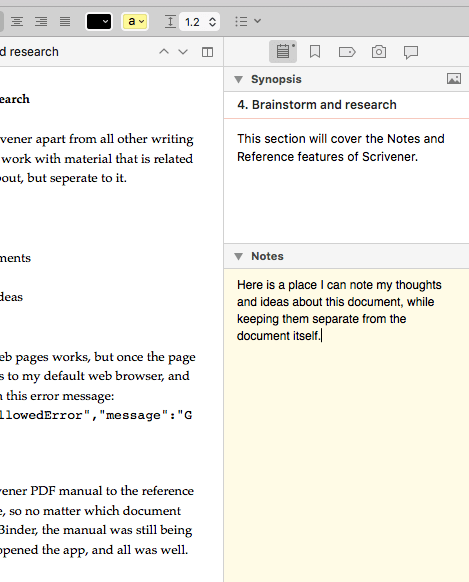The width and height of the screenshot is (469, 582).
Task: Adjust line spacing stepper at 1.2
Action: pyautogui.click(x=212, y=22)
